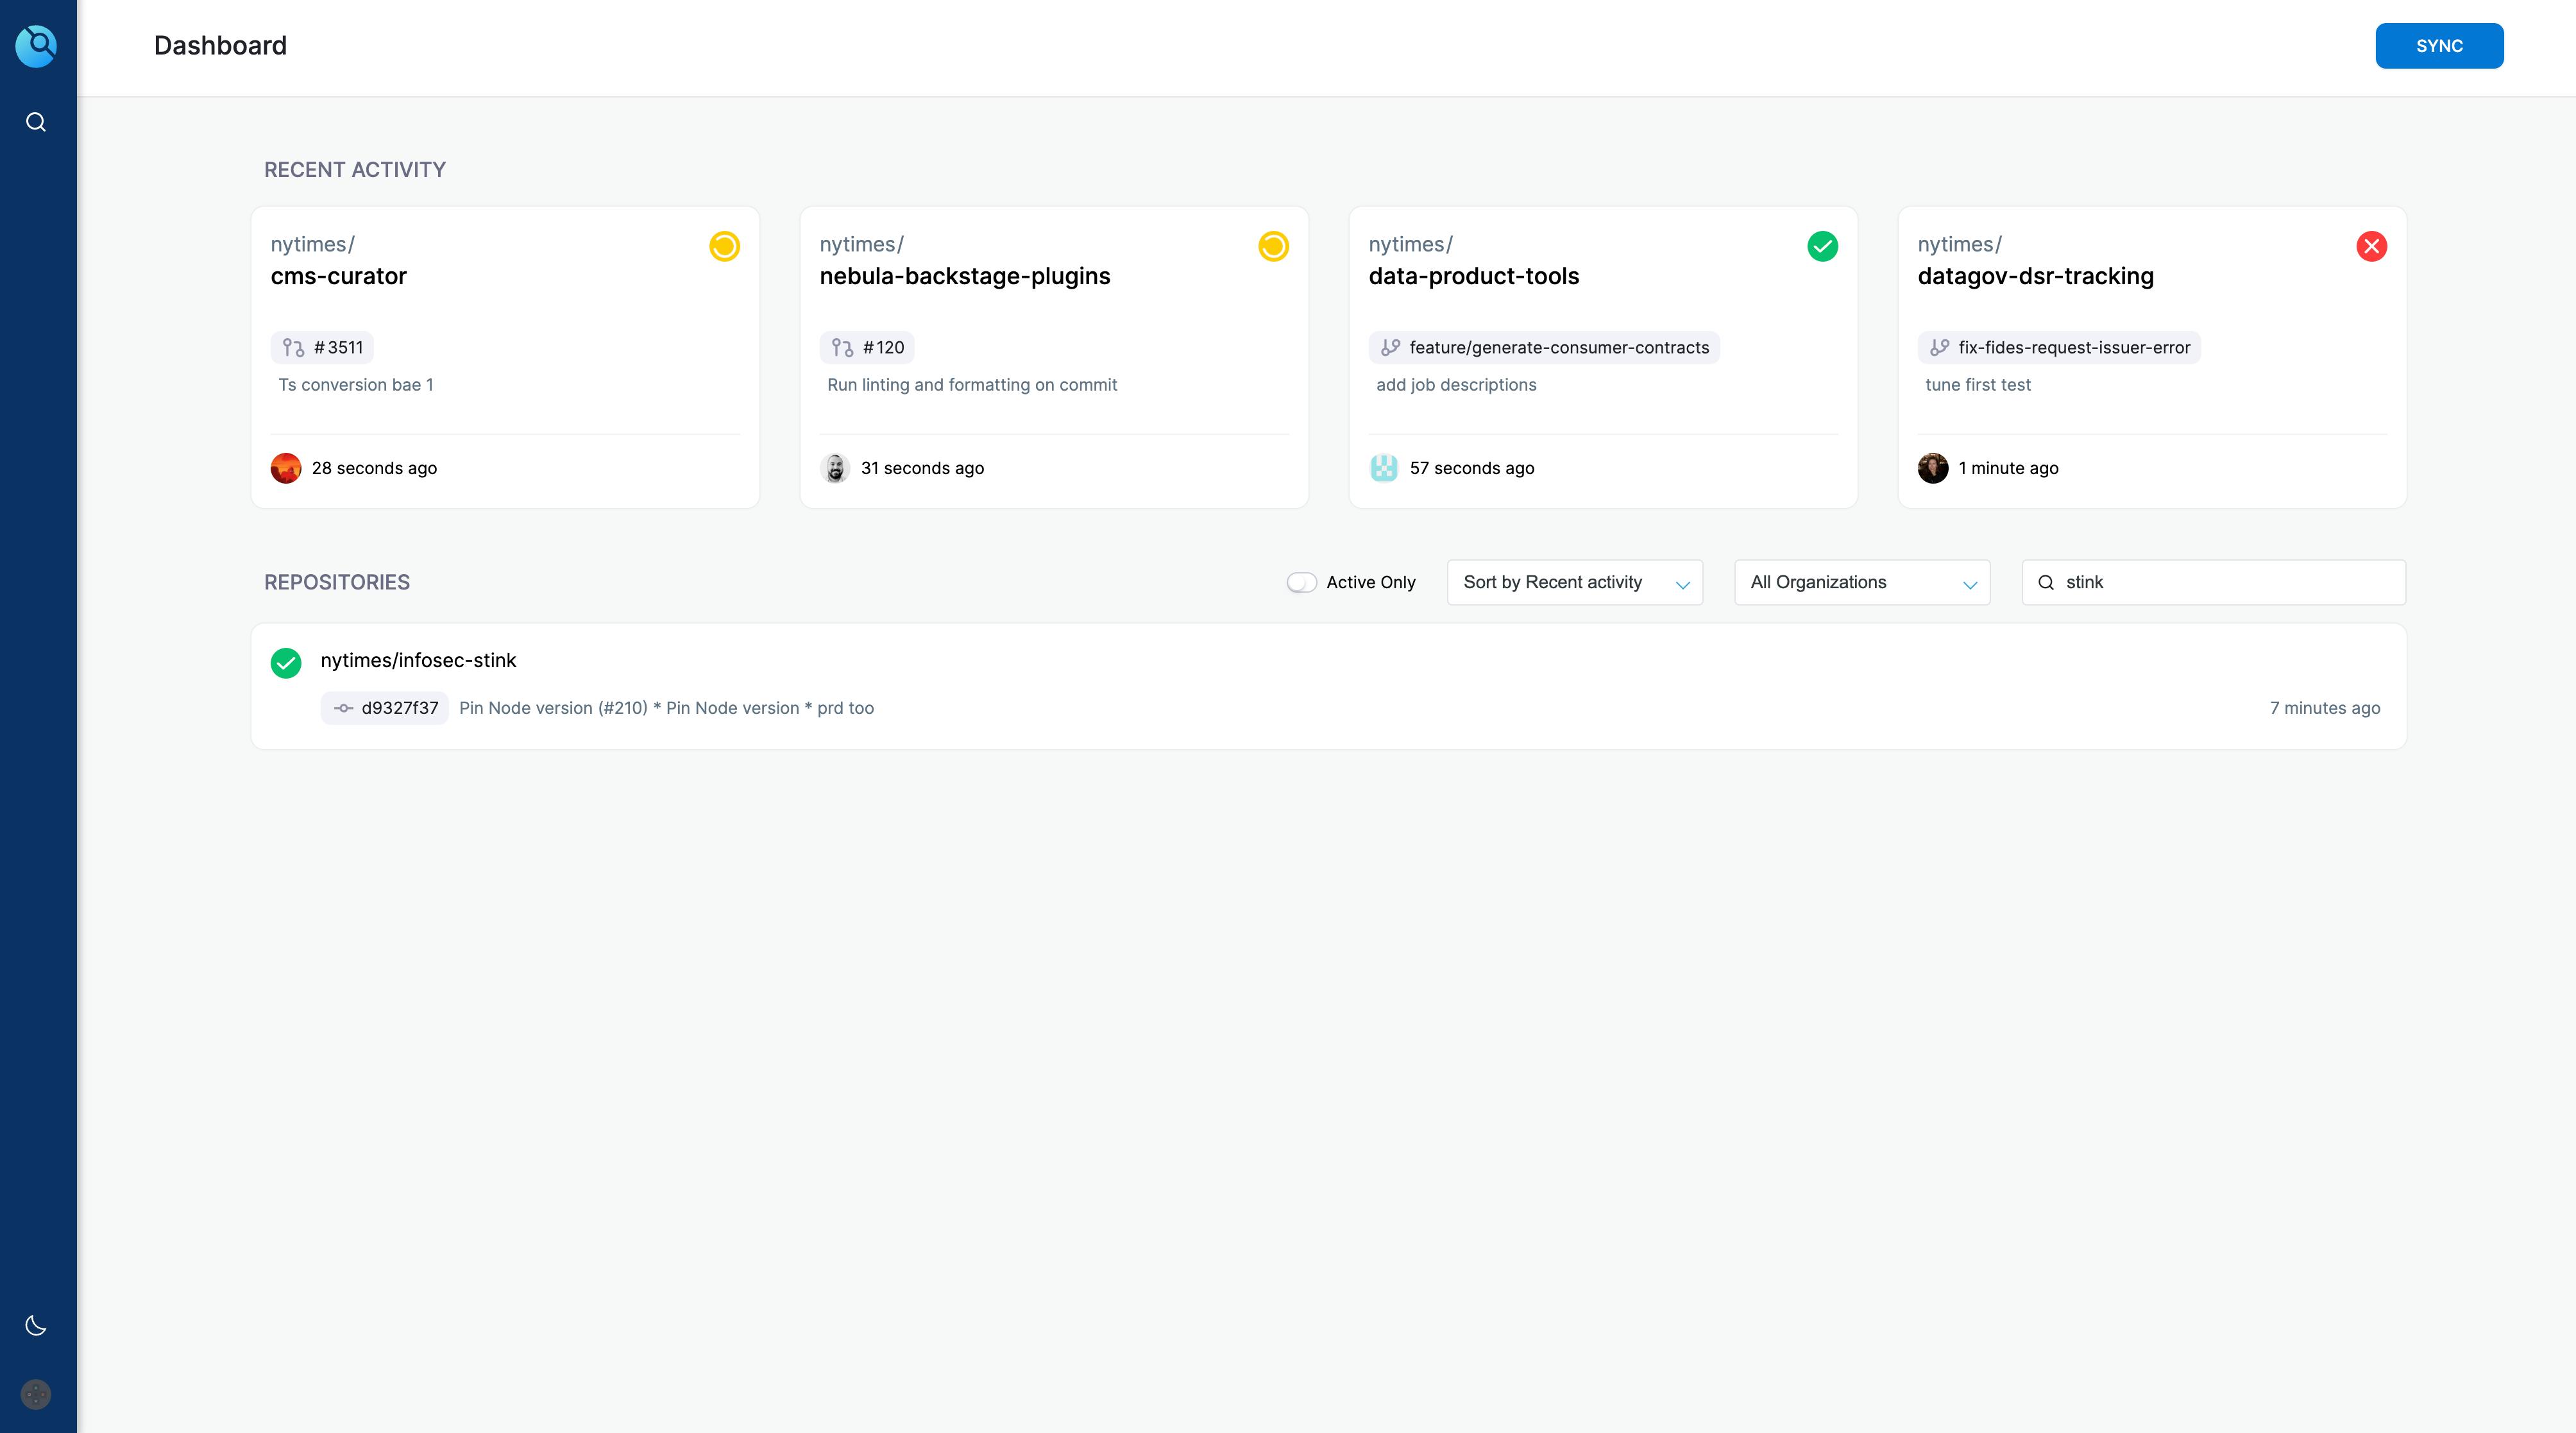Click the nytimes/infosec-stink repository link
The image size is (2576, 1433).
click(x=418, y=658)
